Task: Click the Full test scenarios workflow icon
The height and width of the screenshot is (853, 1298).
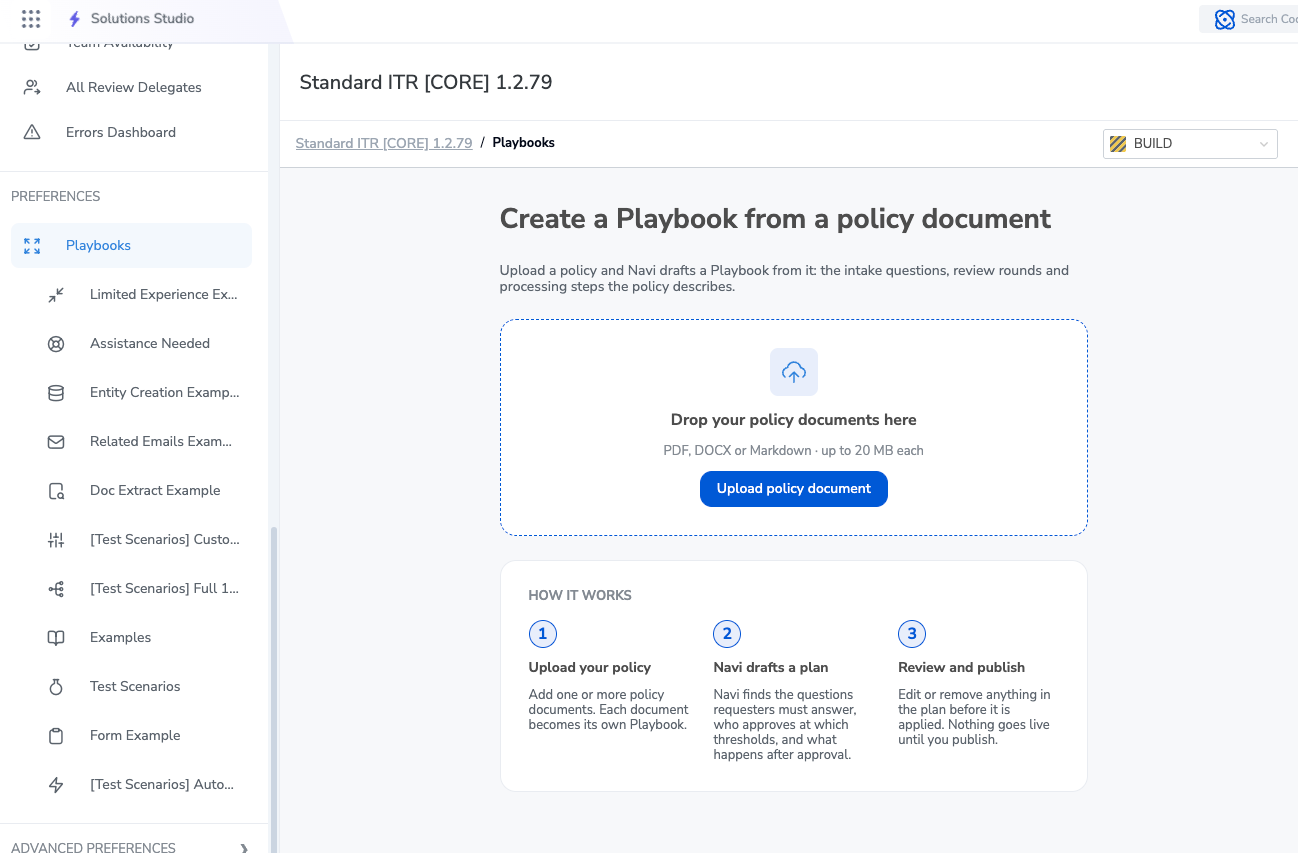Action: click(56, 588)
